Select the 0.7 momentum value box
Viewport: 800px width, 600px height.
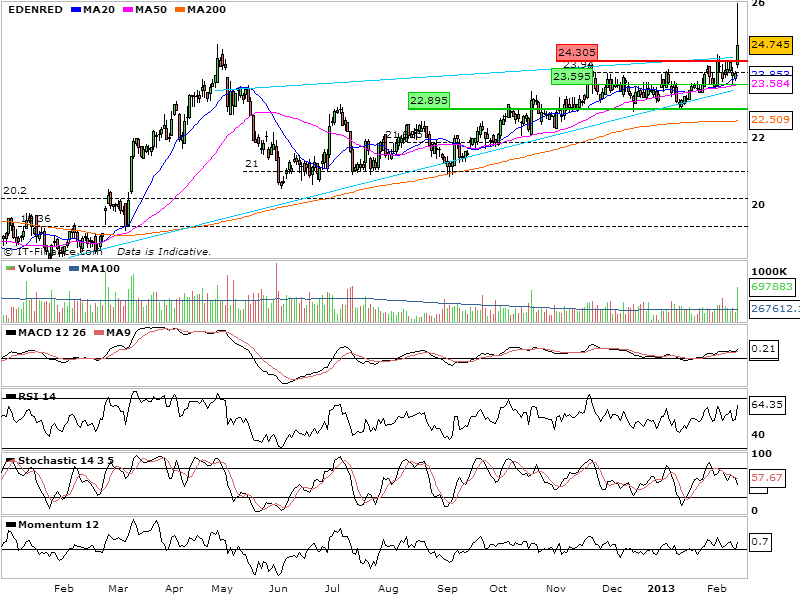point(760,542)
